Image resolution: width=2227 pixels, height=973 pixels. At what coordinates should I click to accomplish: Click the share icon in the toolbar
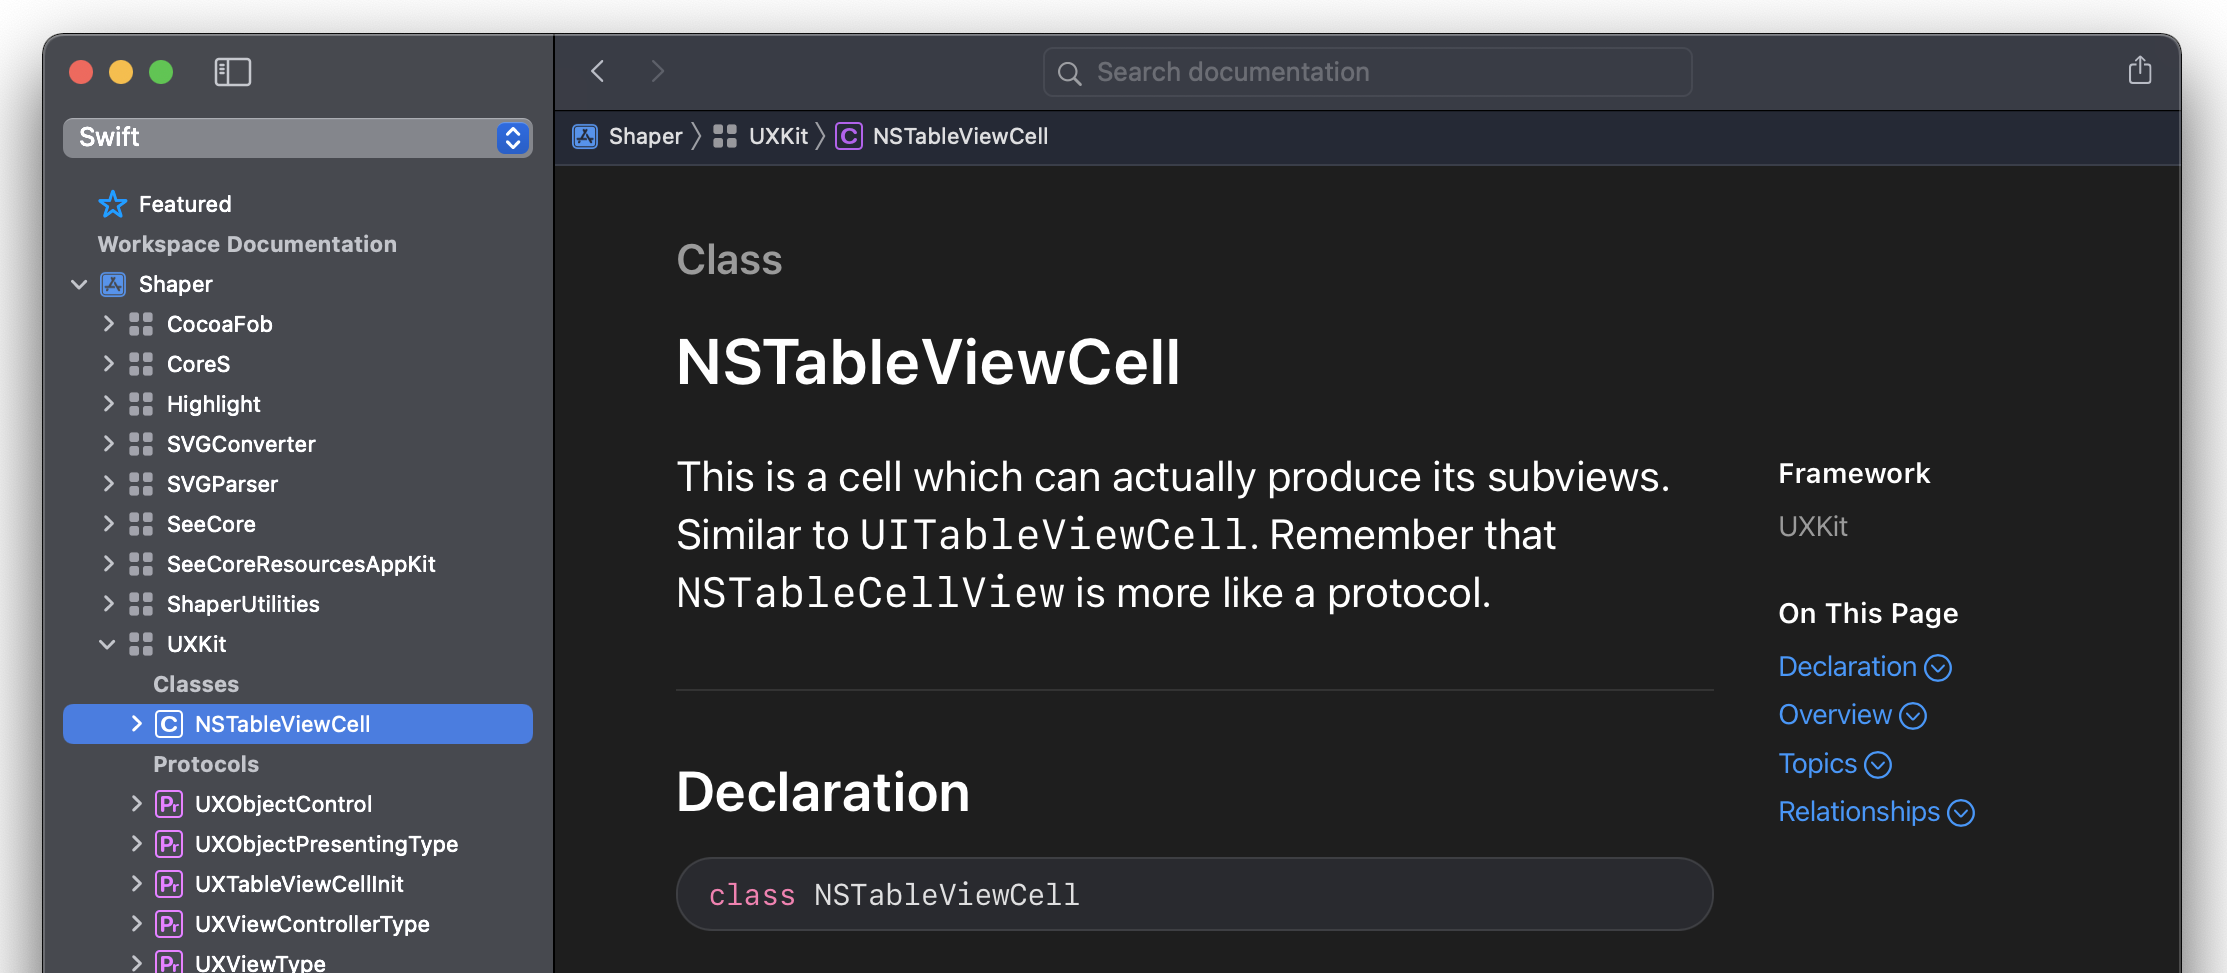click(2139, 70)
